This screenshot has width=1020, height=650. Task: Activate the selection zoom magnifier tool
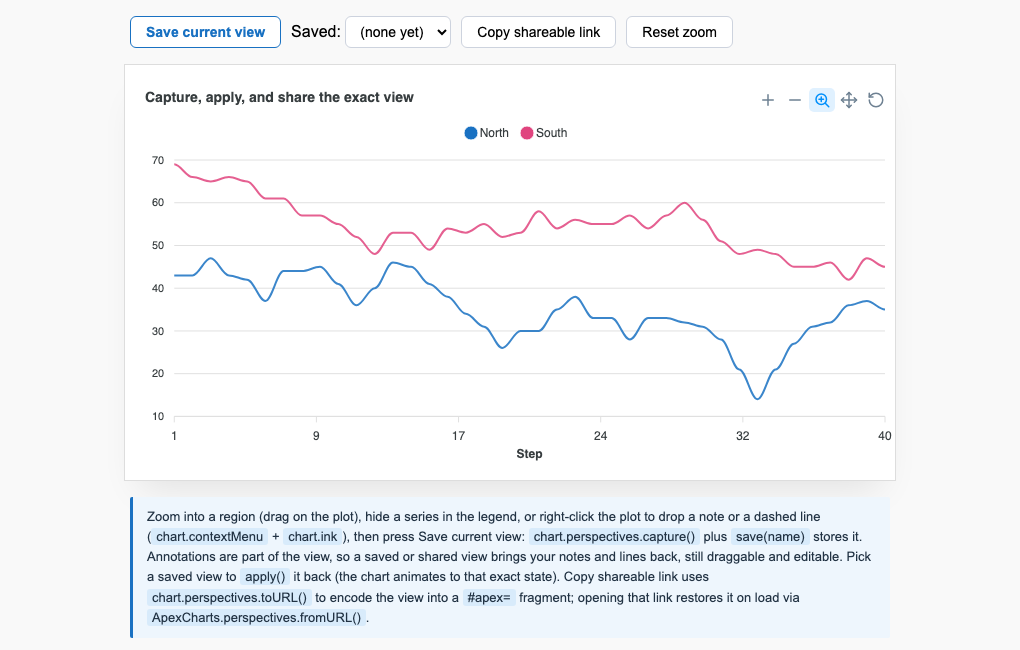point(822,100)
